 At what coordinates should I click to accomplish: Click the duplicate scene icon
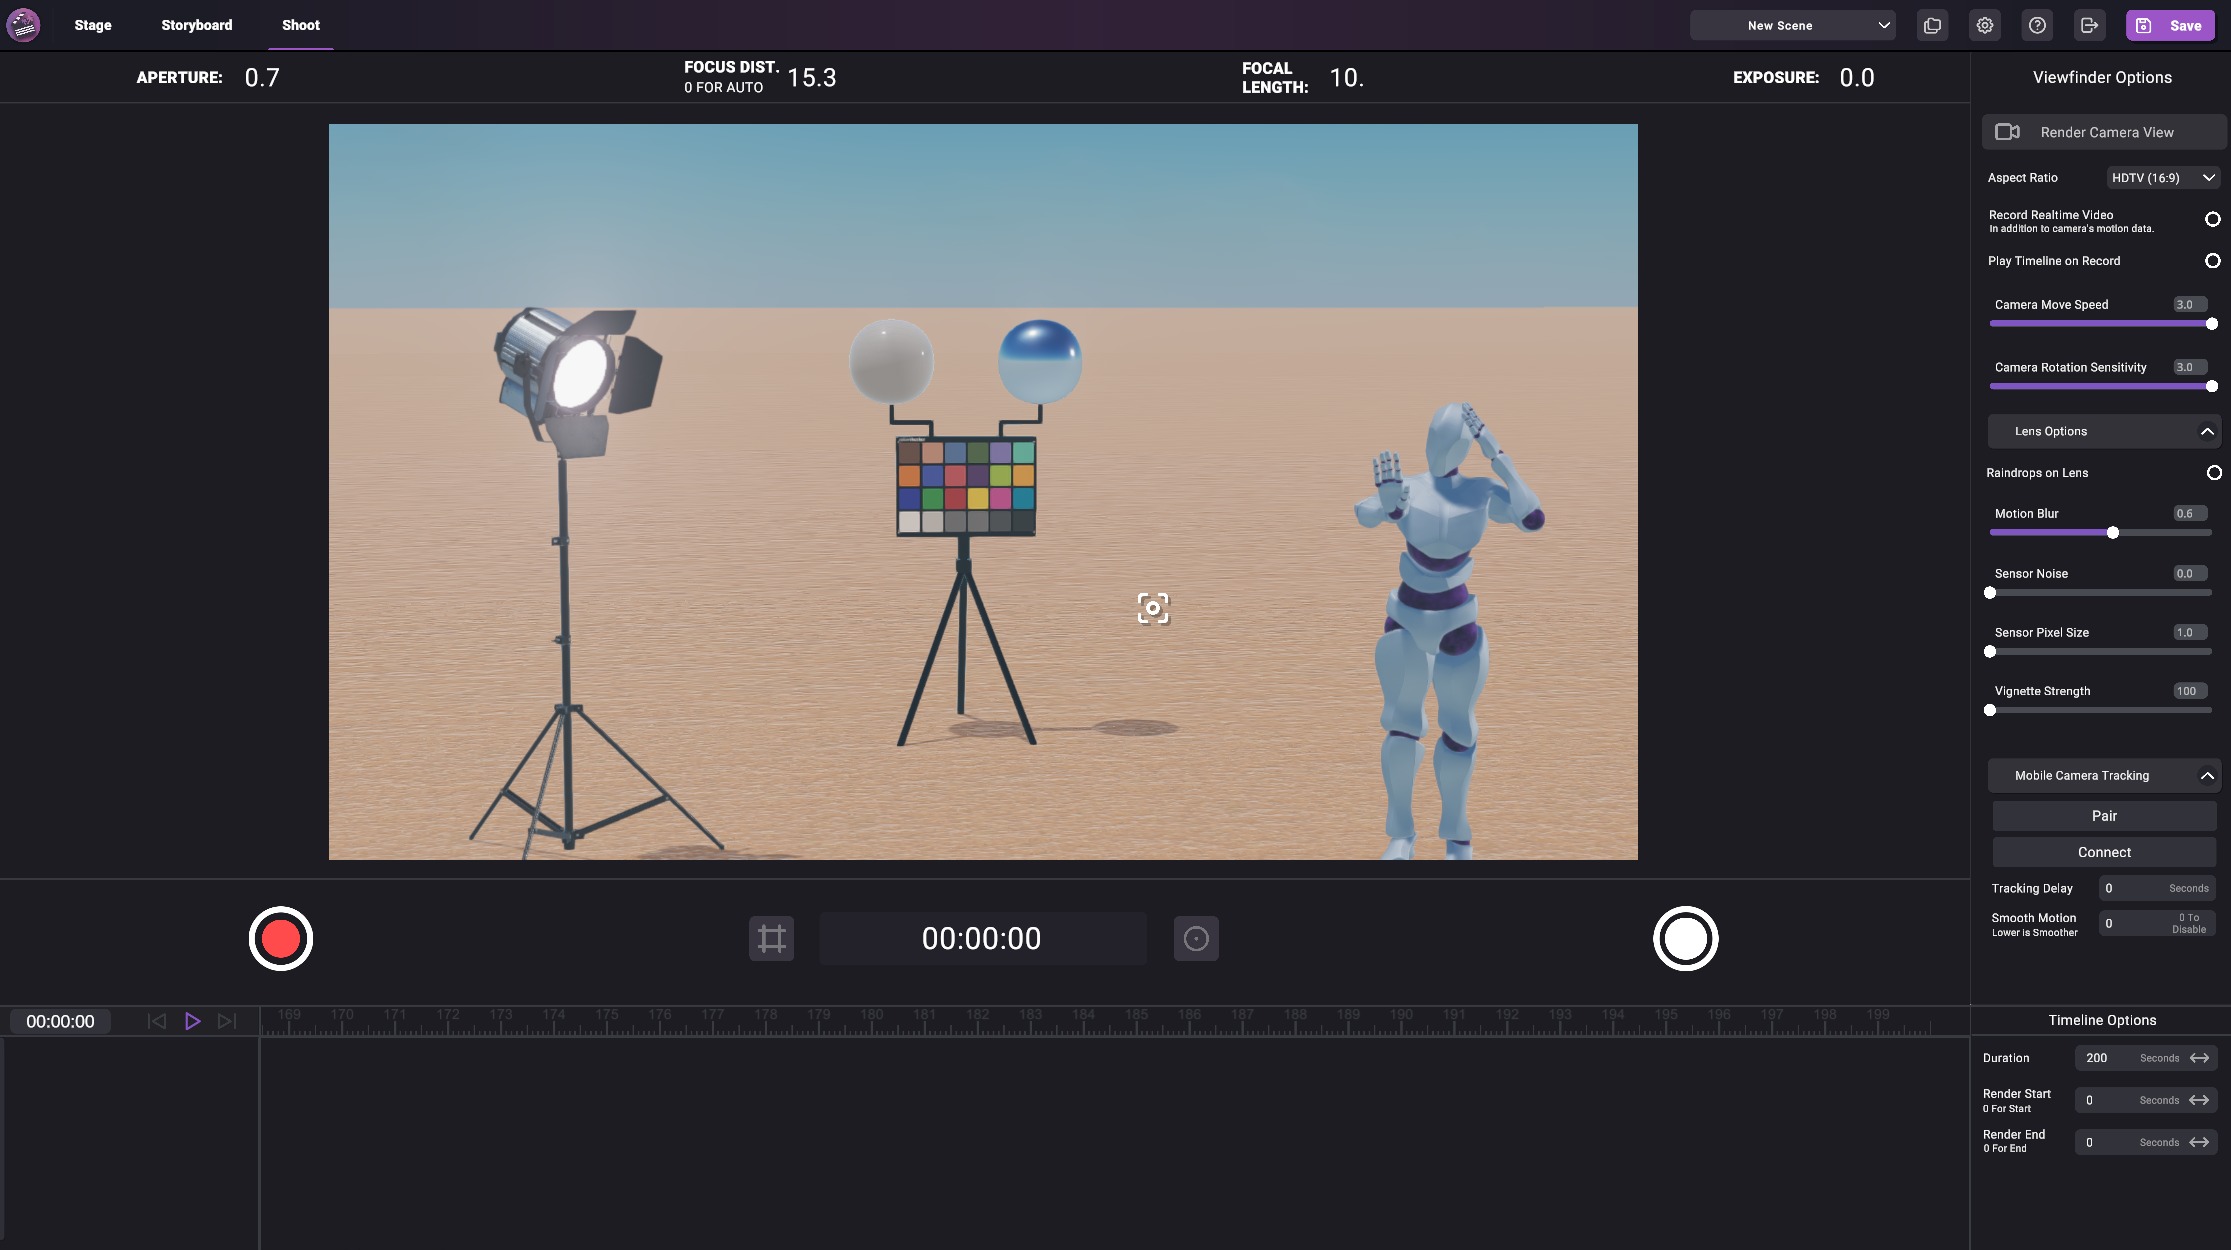click(1932, 26)
